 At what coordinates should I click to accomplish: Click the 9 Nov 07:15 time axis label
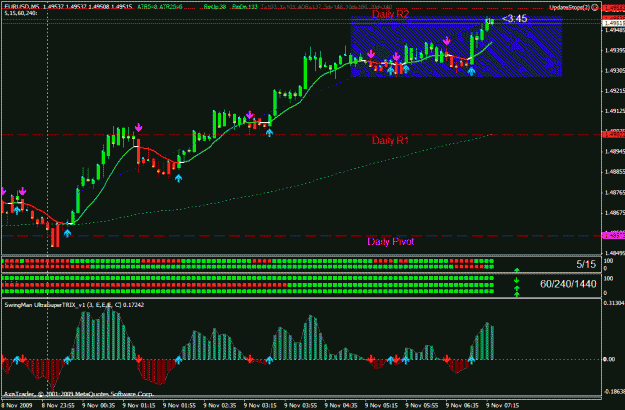pyautogui.click(x=503, y=405)
